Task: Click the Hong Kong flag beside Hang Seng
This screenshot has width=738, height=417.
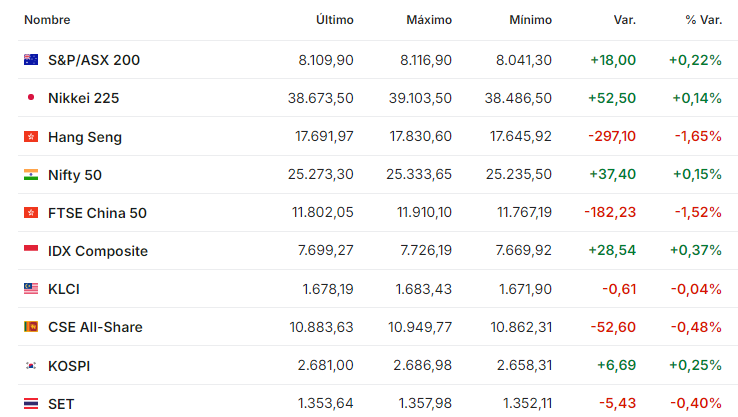Action: (31, 136)
